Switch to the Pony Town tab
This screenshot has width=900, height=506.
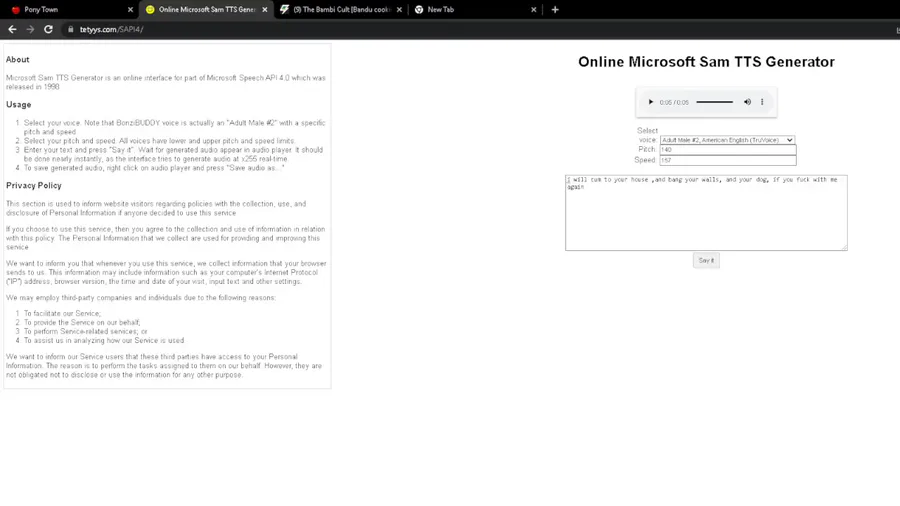69,10
